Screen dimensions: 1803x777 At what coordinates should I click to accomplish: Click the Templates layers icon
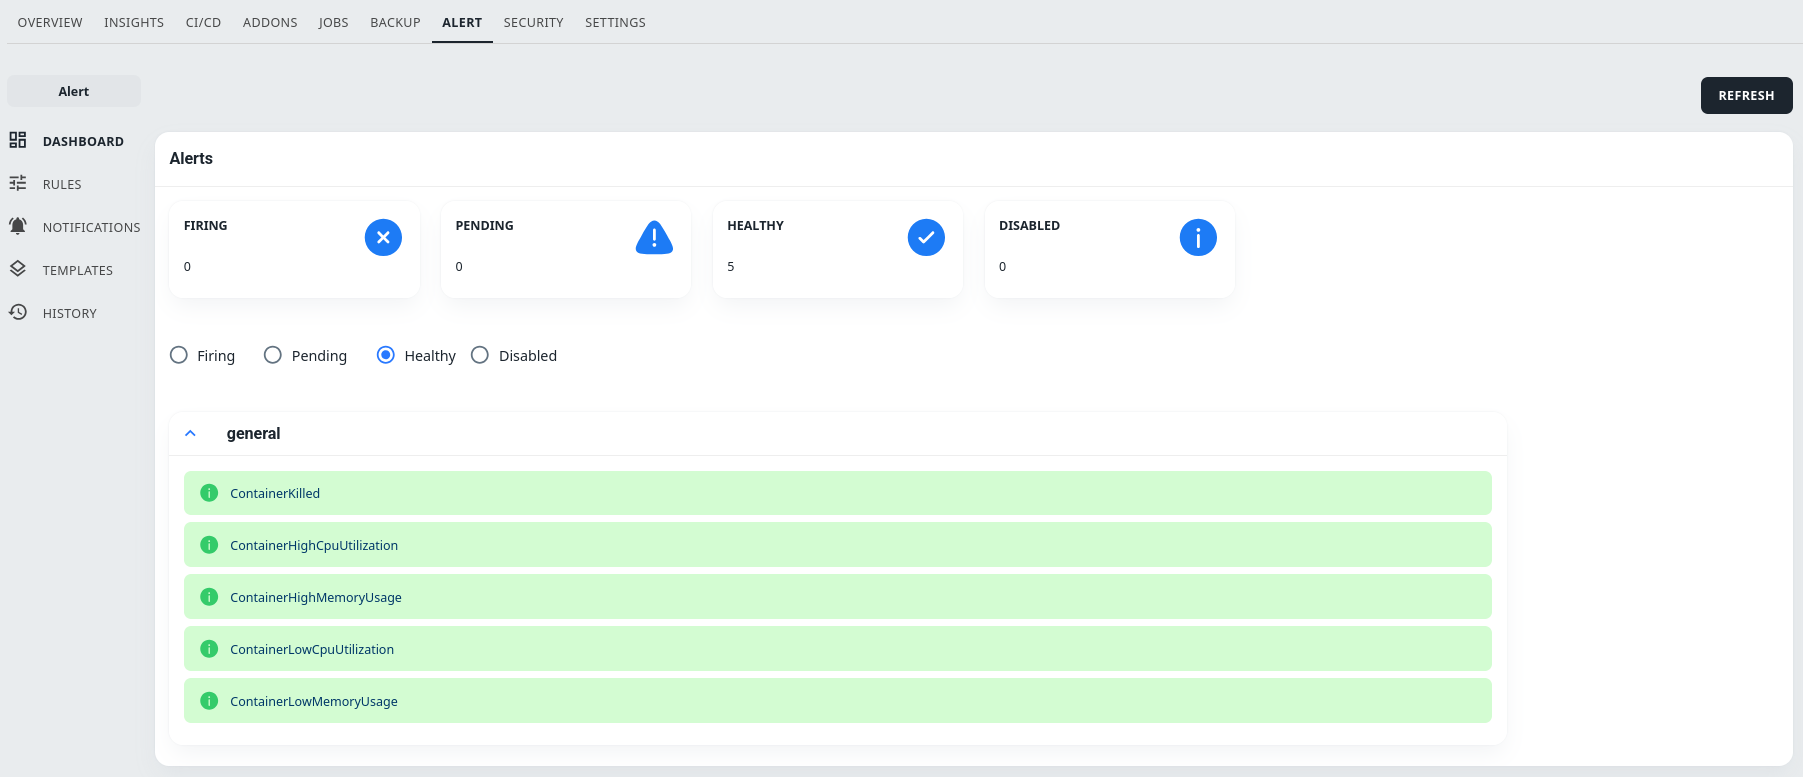click(18, 269)
